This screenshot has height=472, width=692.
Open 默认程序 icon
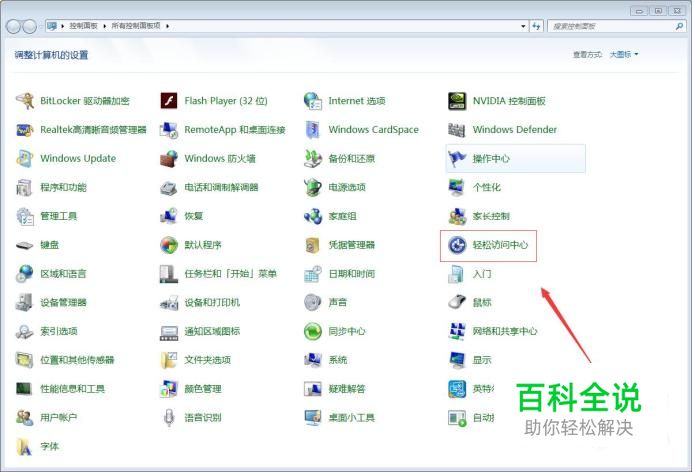pyautogui.click(x=169, y=245)
